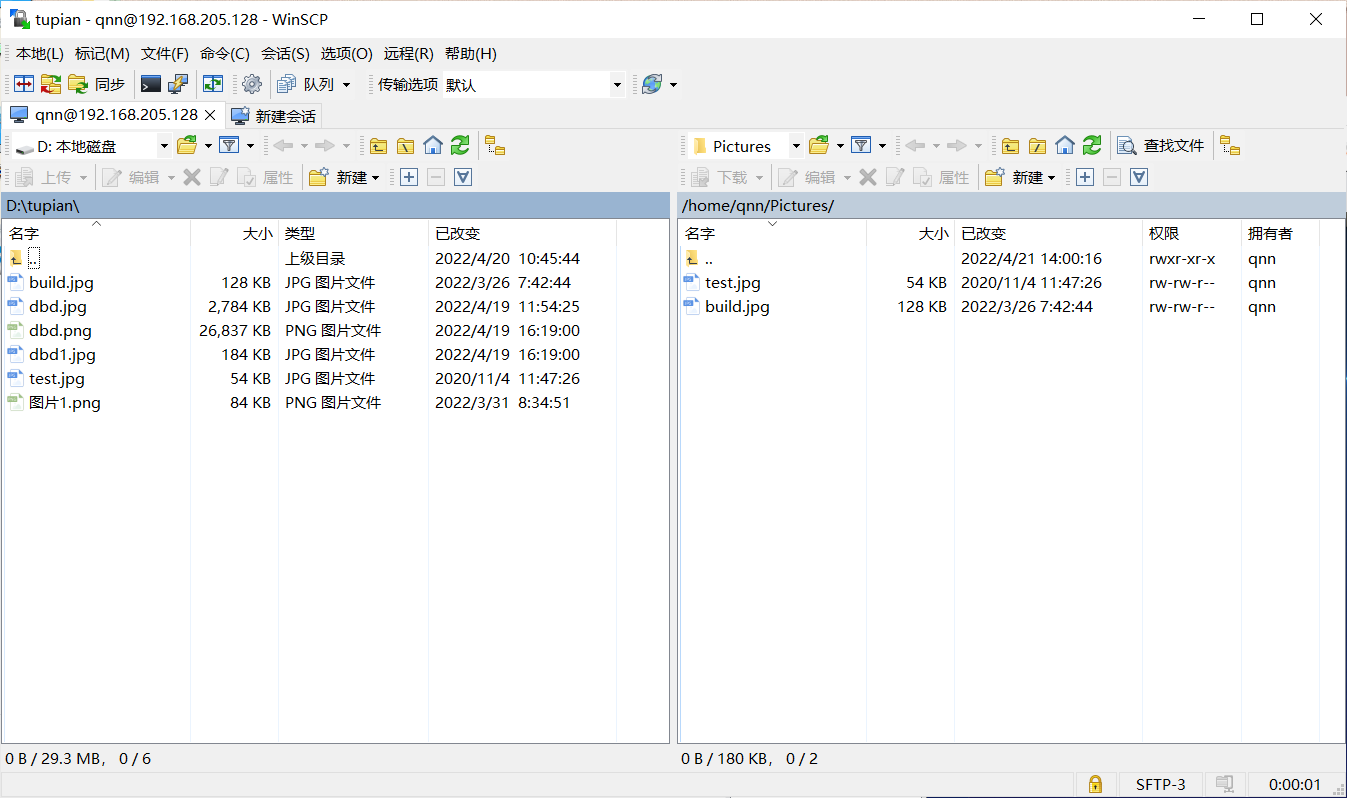Click the globe refresh icon in main toolbar
This screenshot has height=798, width=1347.
(x=652, y=85)
